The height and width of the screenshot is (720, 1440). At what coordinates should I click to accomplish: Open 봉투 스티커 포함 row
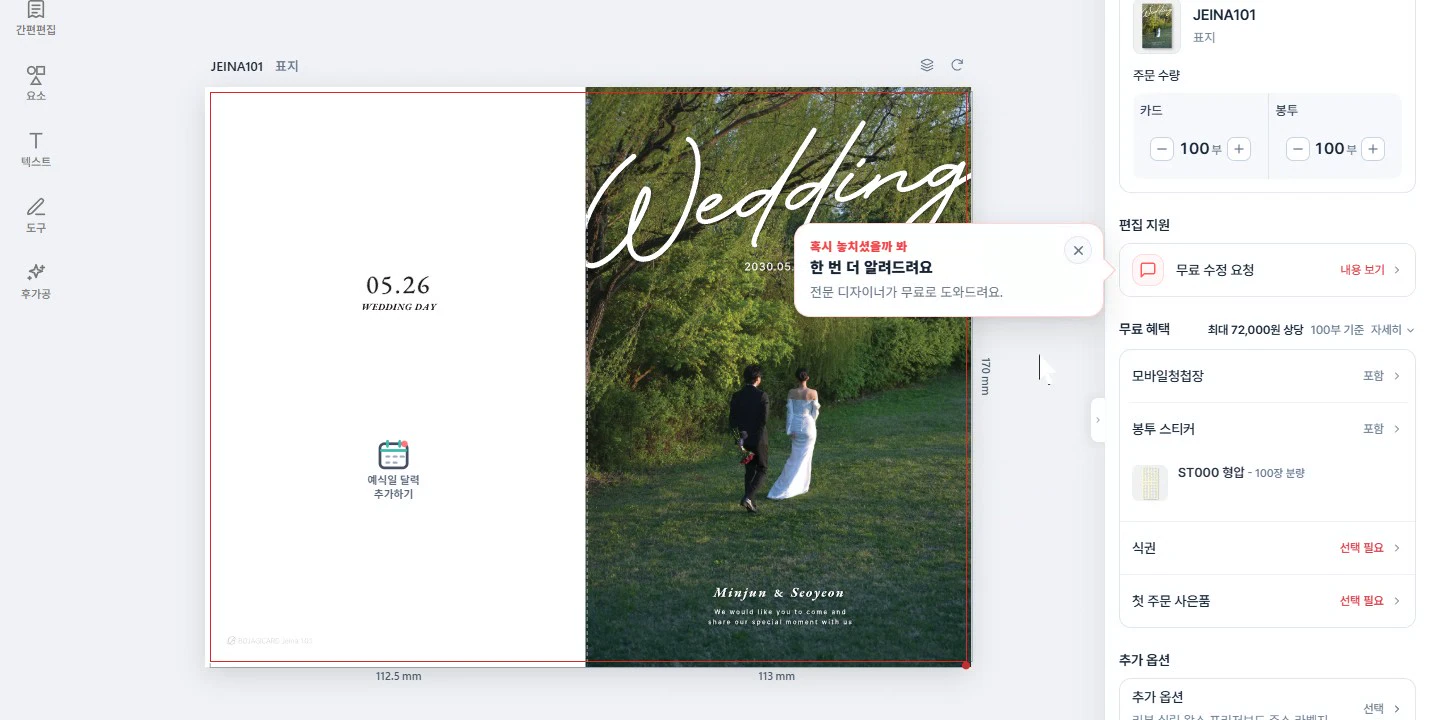point(1267,429)
